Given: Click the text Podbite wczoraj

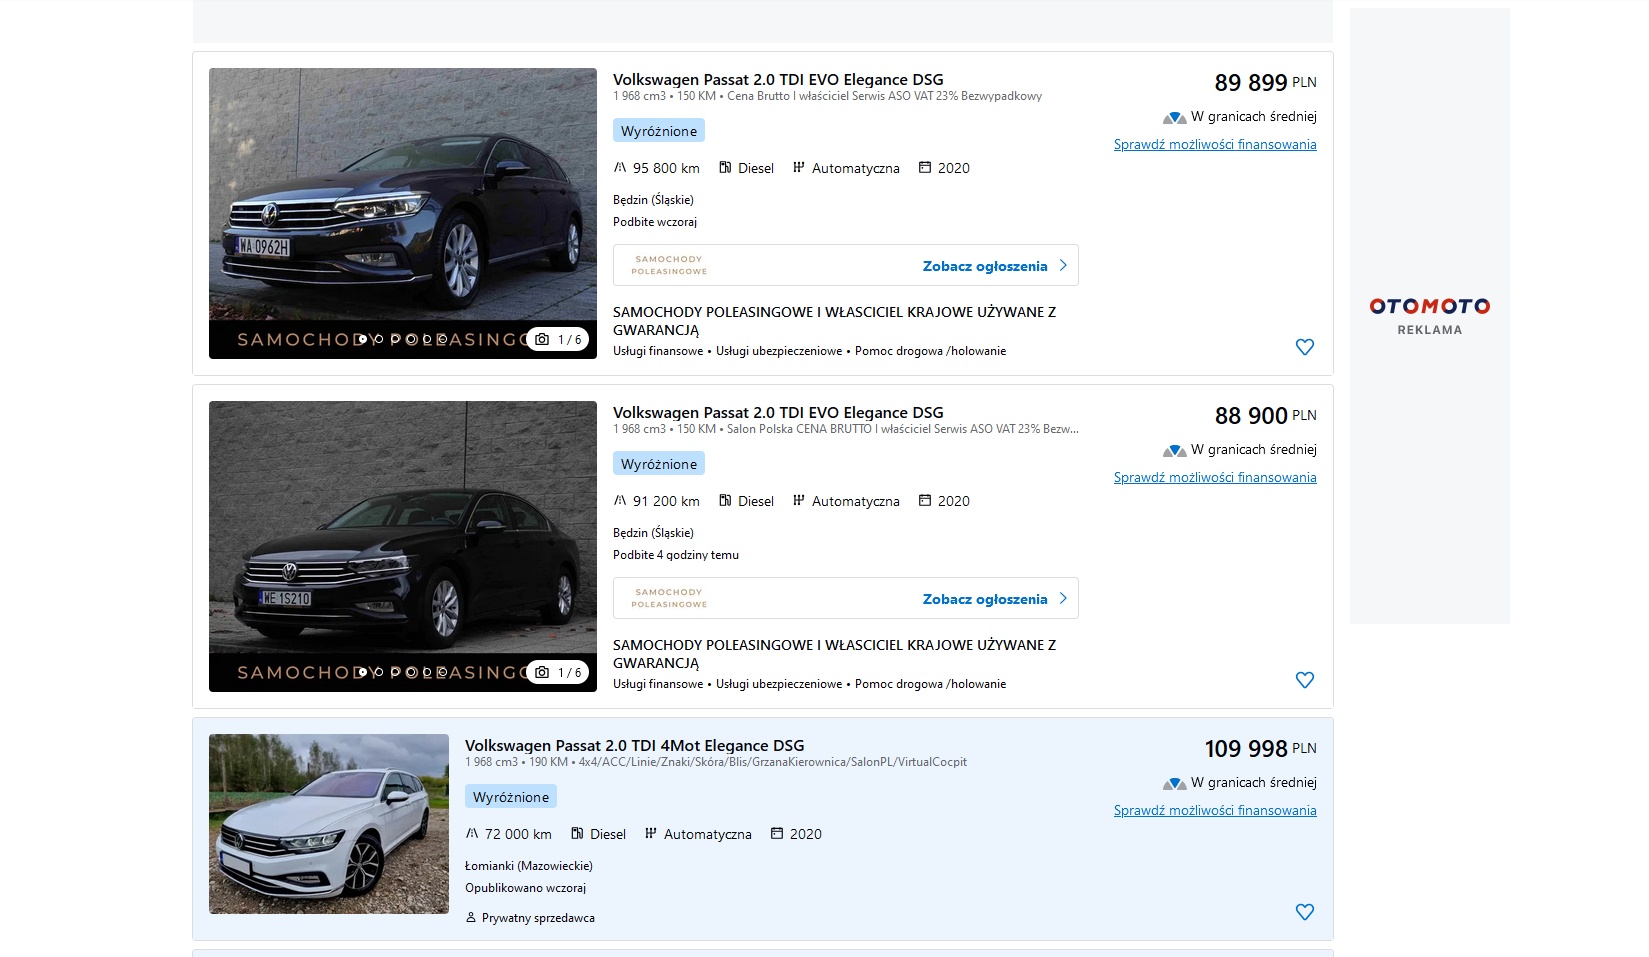Looking at the screenshot, I should (x=655, y=222).
